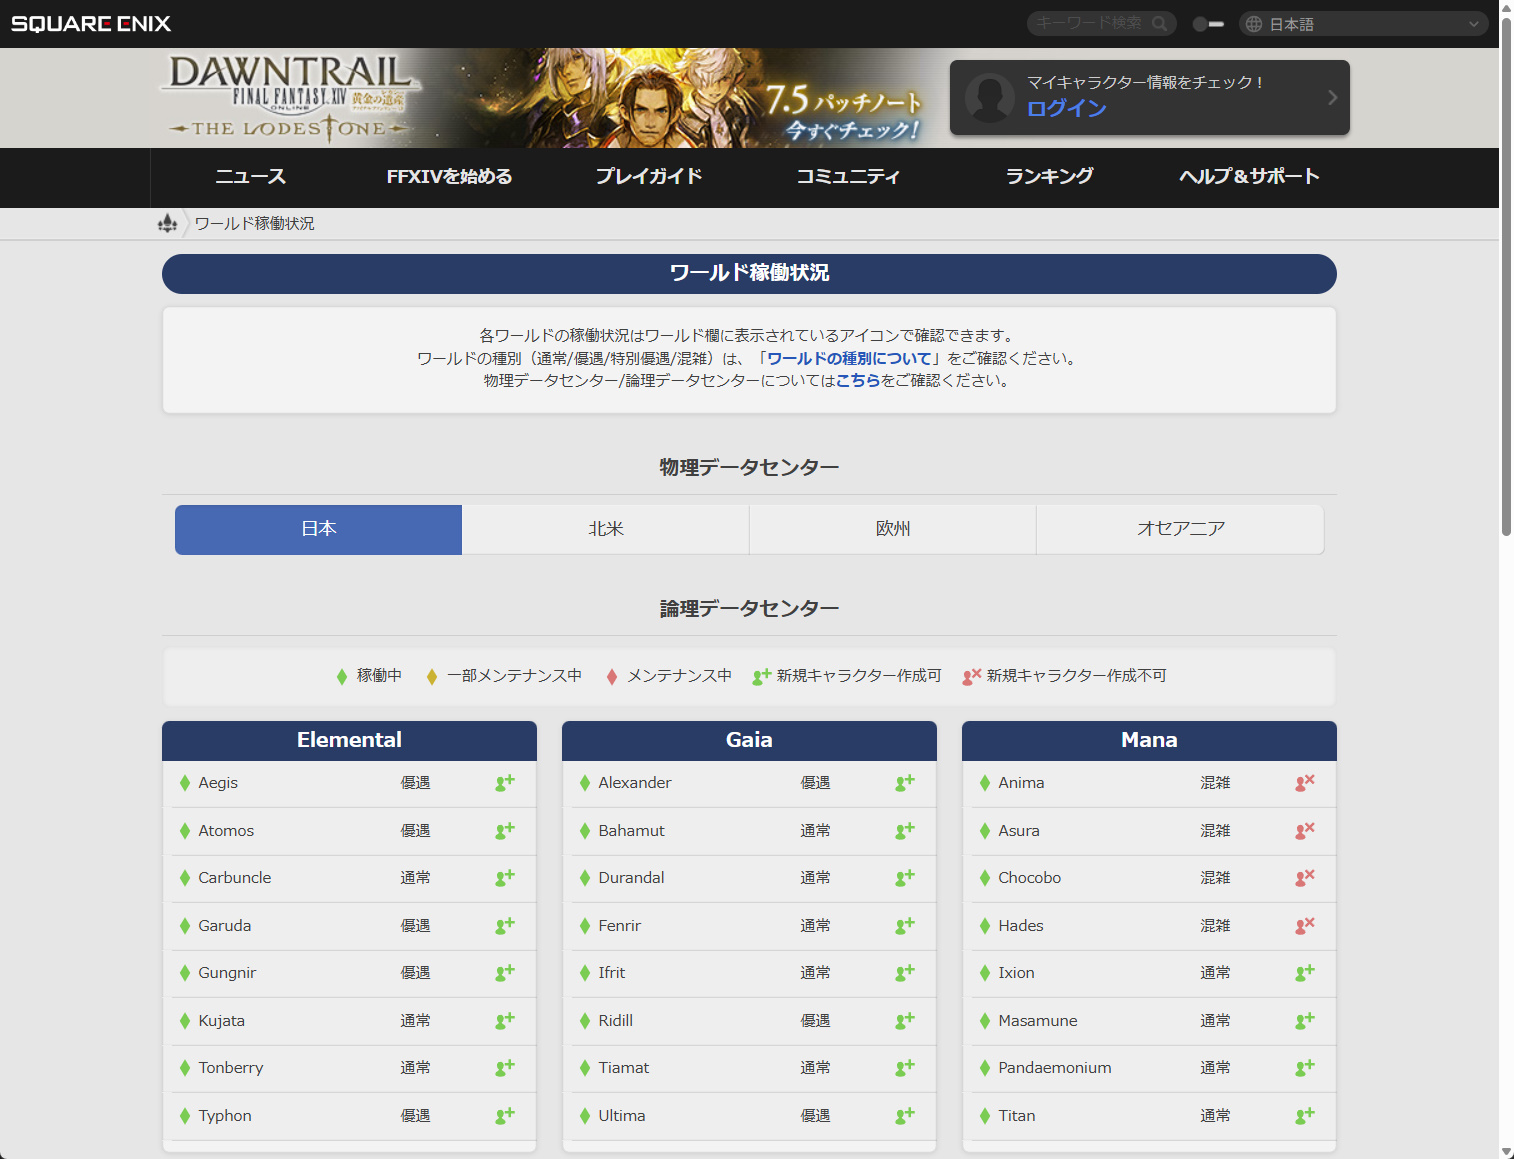Click the keyword search magnifier icon
The width and height of the screenshot is (1514, 1159).
[1159, 23]
